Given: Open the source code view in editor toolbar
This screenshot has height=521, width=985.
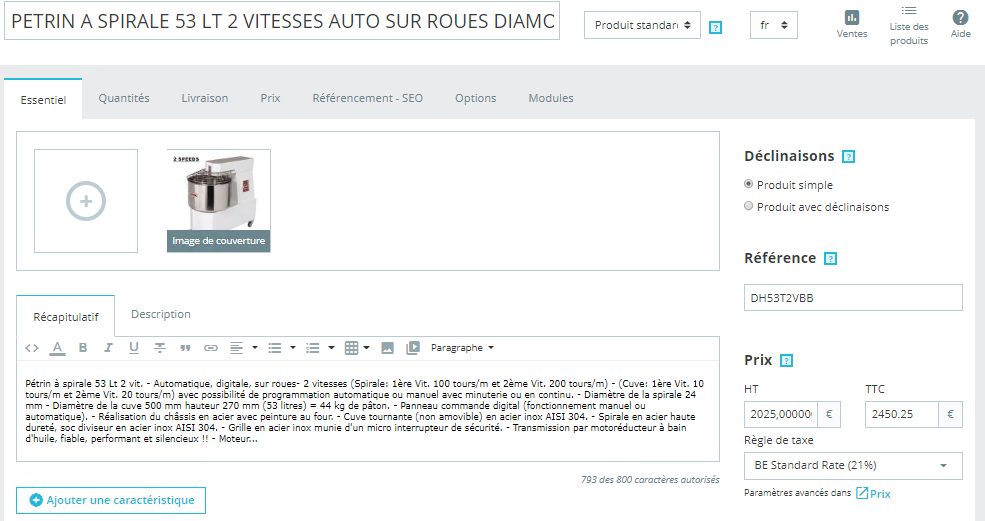Looking at the screenshot, I should (x=32, y=348).
